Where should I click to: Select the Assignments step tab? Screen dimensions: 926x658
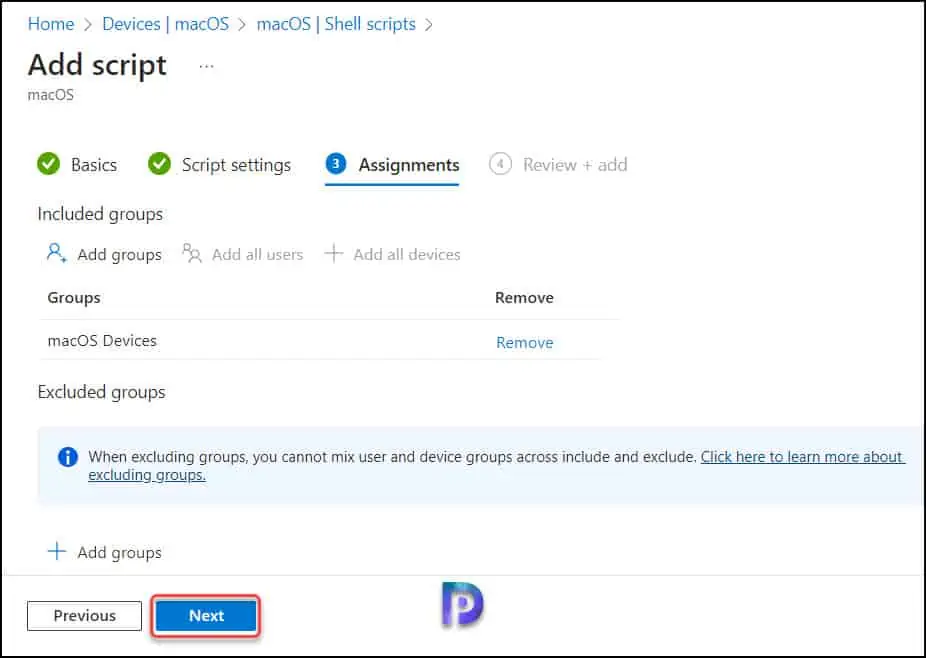click(409, 165)
